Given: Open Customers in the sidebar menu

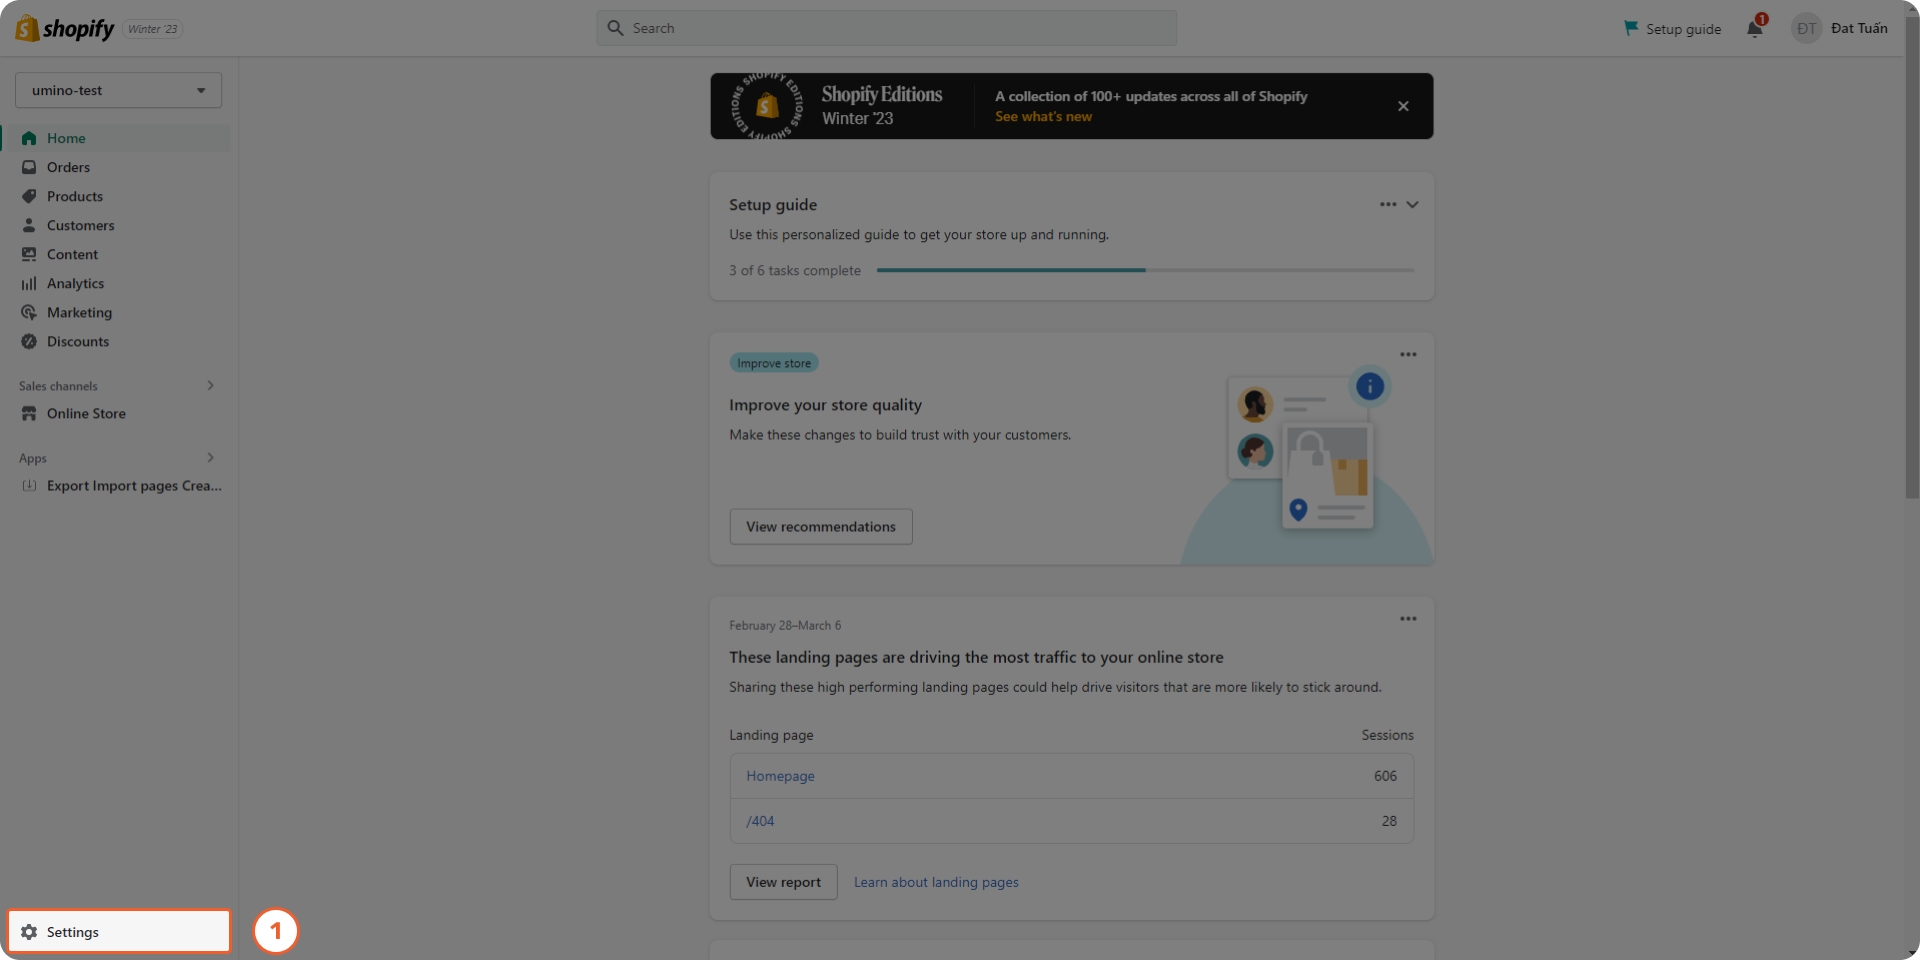Looking at the screenshot, I should pos(80,226).
